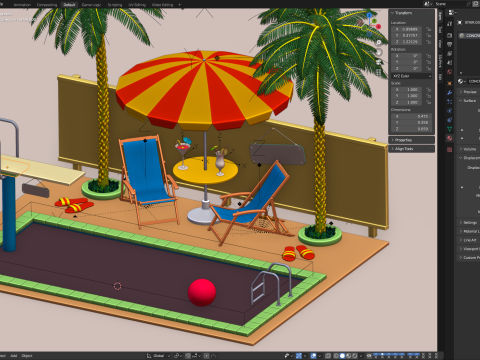Collapse the Surface panel in material properties
This screenshot has width=480, height=360.
[469, 100]
